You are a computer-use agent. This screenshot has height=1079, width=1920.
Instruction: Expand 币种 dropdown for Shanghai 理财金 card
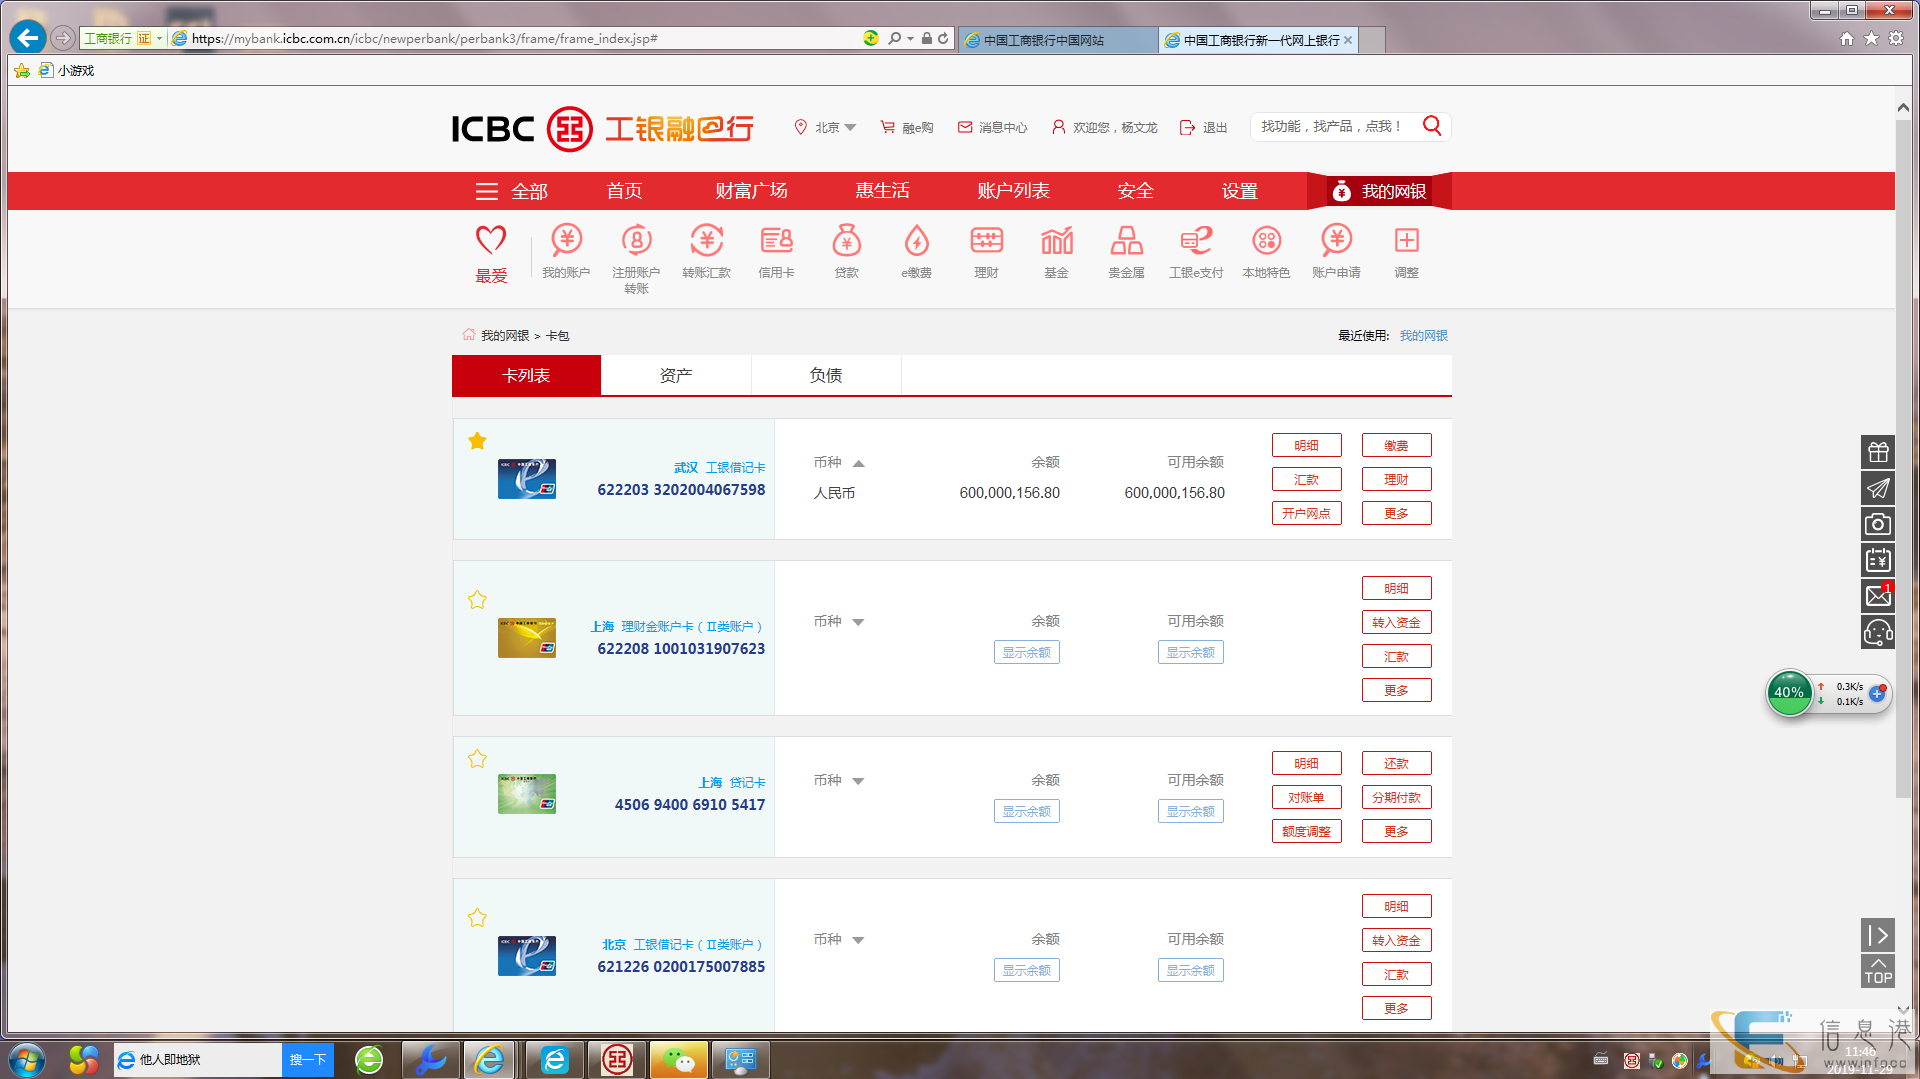[858, 622]
